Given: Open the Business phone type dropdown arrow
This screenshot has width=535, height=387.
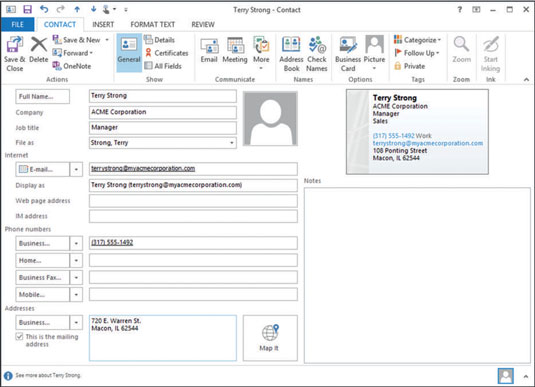Looking at the screenshot, I should (x=76, y=243).
